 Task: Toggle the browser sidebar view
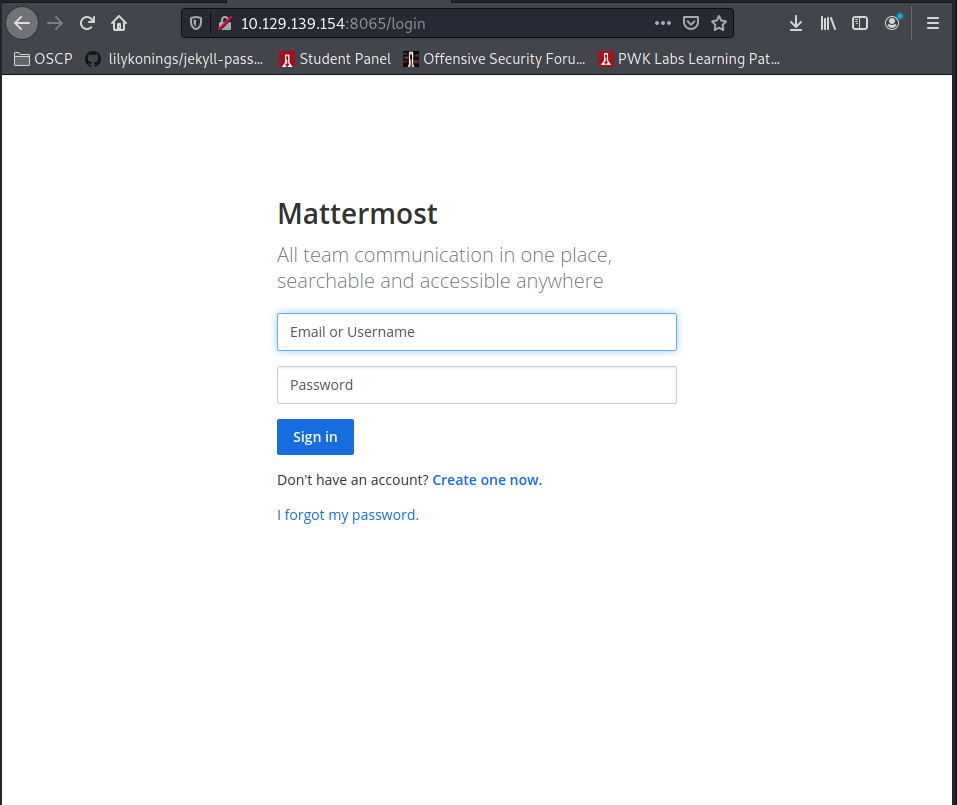tap(860, 23)
